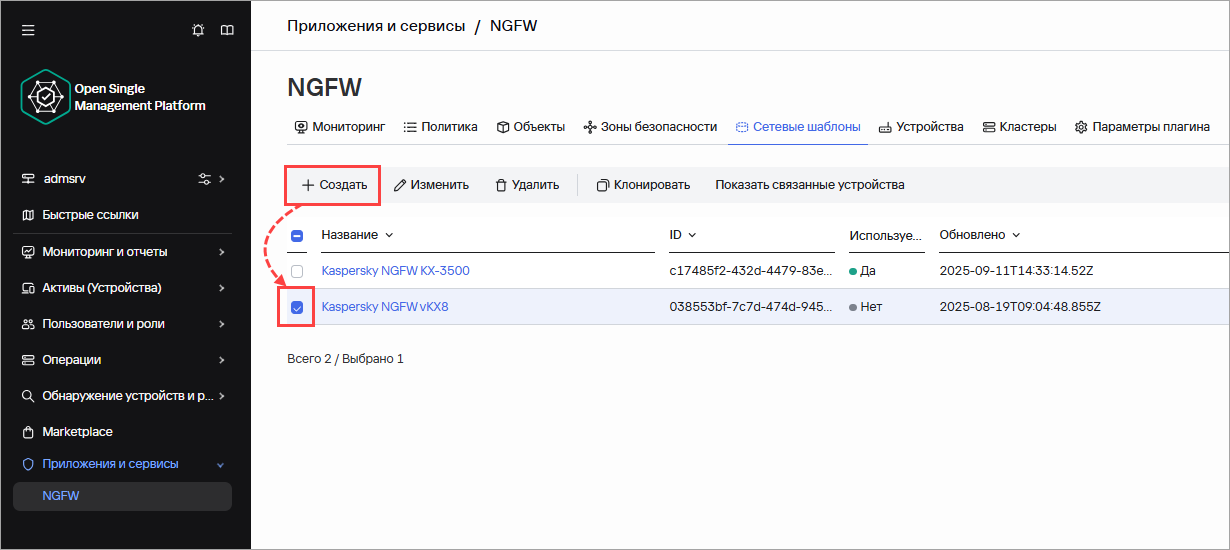Screen dimensions: 1230x550
Task: Click the Параметры плагина gear icon
Action: click(1081, 127)
